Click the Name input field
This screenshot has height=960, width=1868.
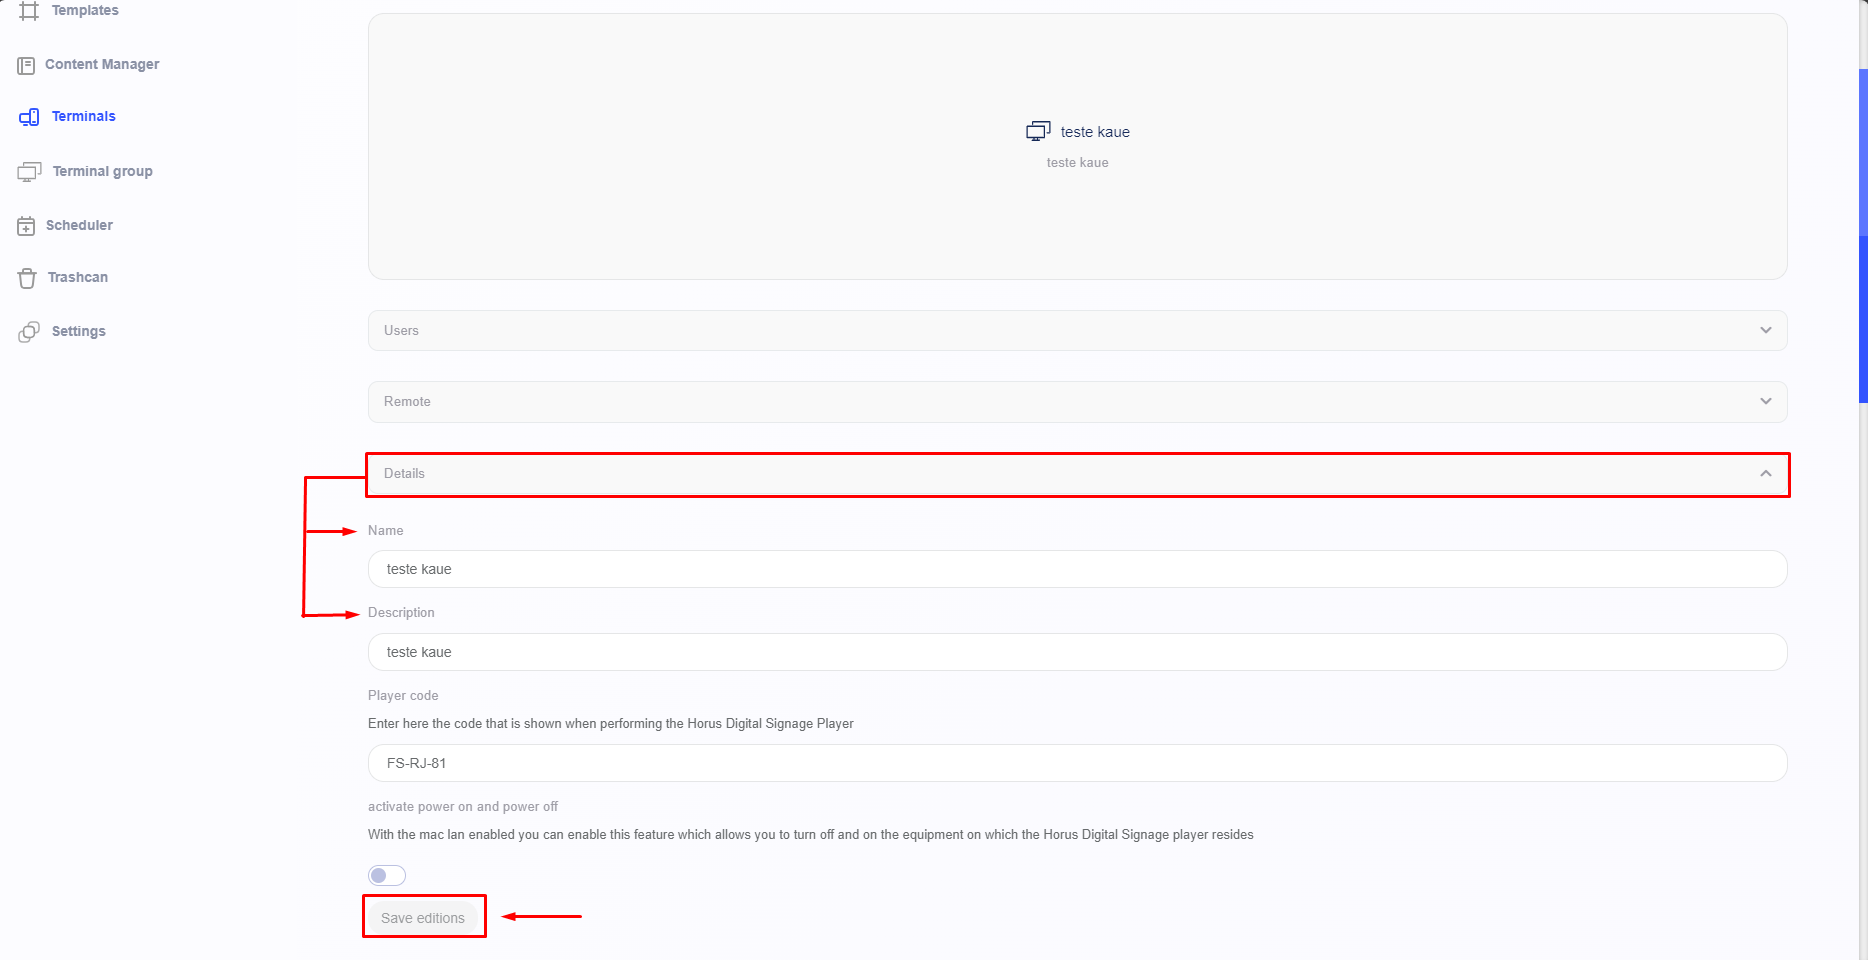click(x=1077, y=569)
